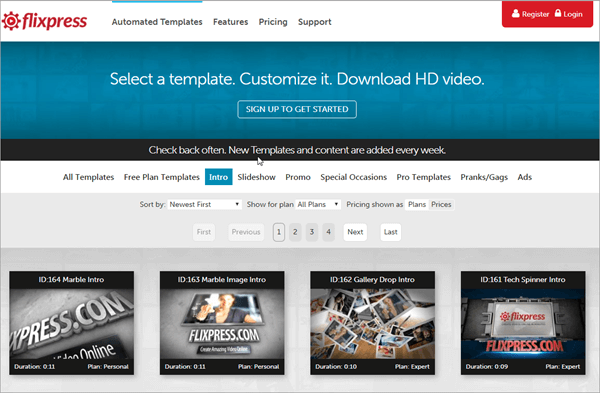Open Pranks/Gags category
Screen dimensions: 600x393
pyautogui.click(x=484, y=177)
